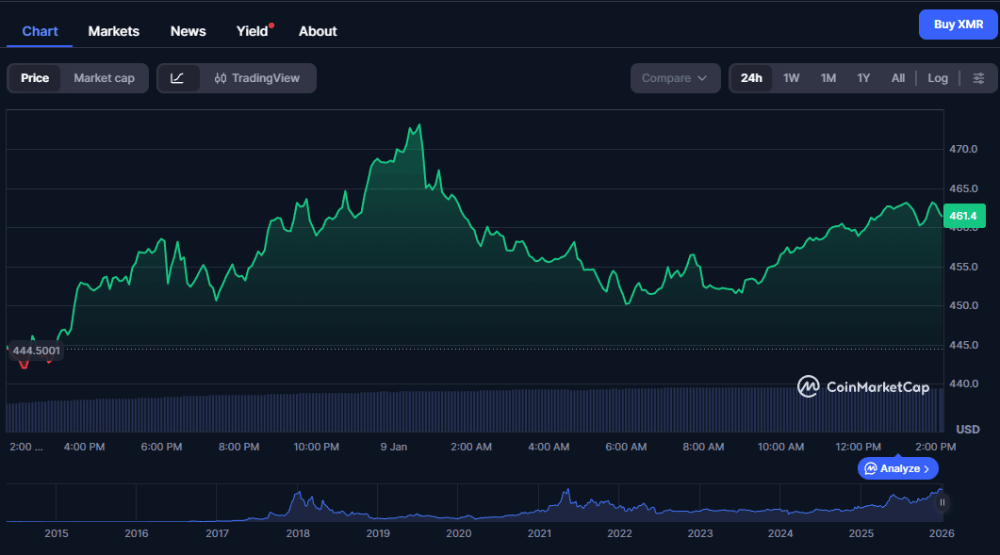Click the TradingView candlestick icon
1000x555 pixels.
coord(219,78)
